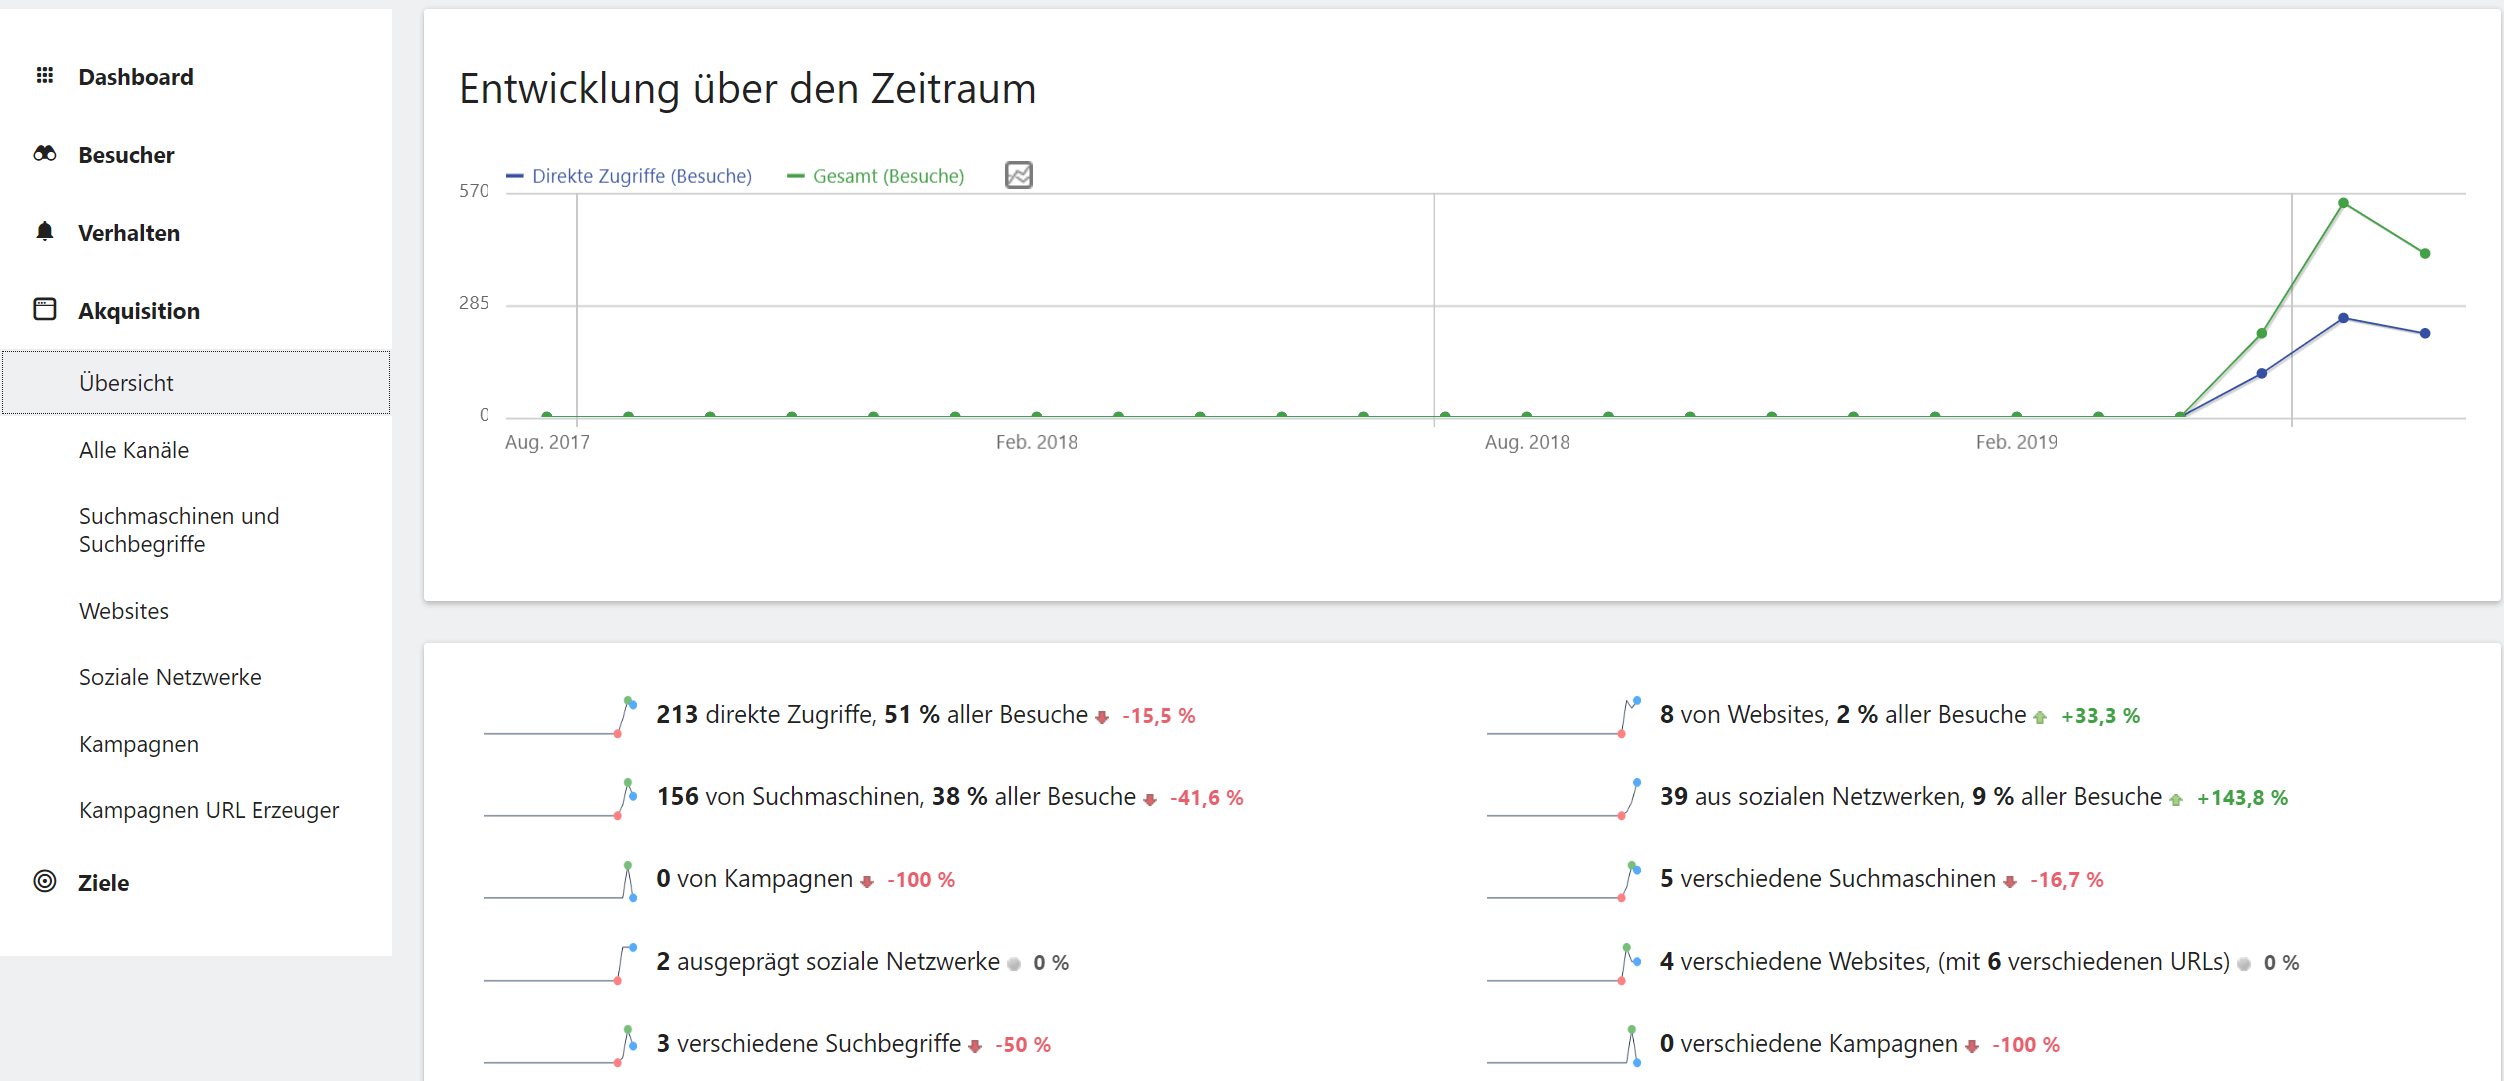Image resolution: width=2504 pixels, height=1081 pixels.
Task: Click the Aug. 2018 axis label
Action: pyautogui.click(x=1527, y=442)
